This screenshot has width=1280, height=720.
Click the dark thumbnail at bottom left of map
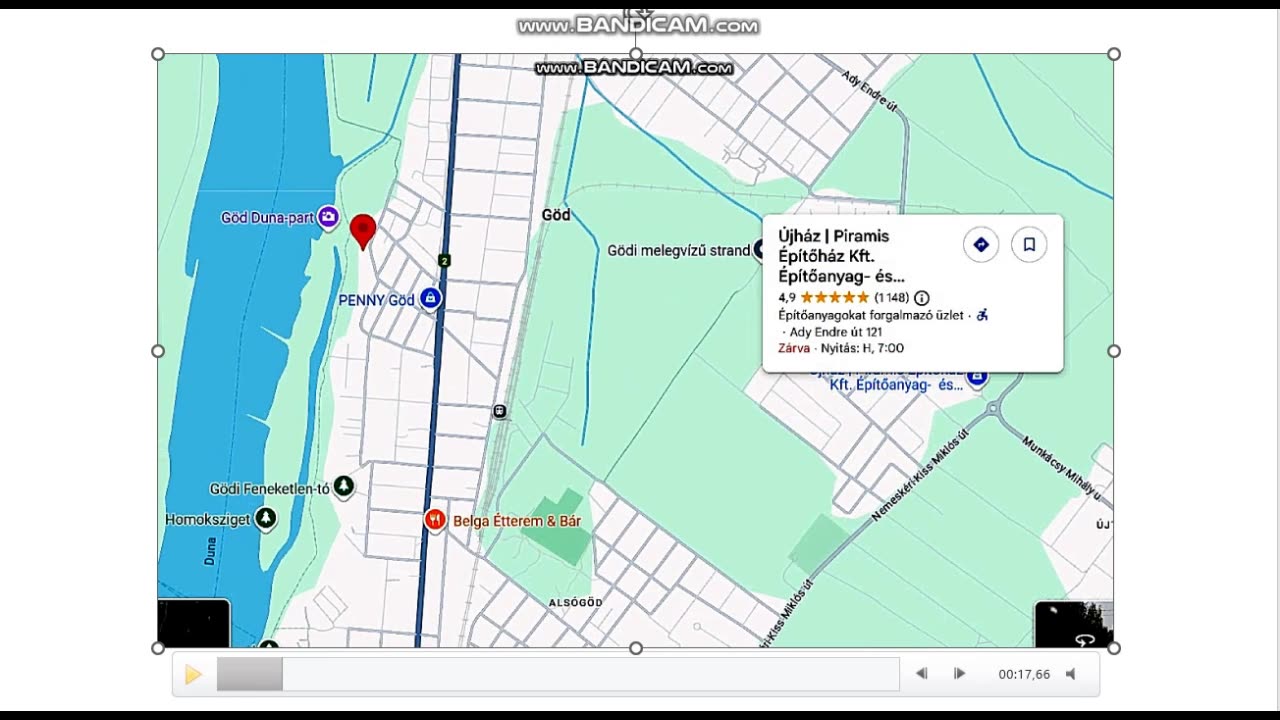click(194, 623)
